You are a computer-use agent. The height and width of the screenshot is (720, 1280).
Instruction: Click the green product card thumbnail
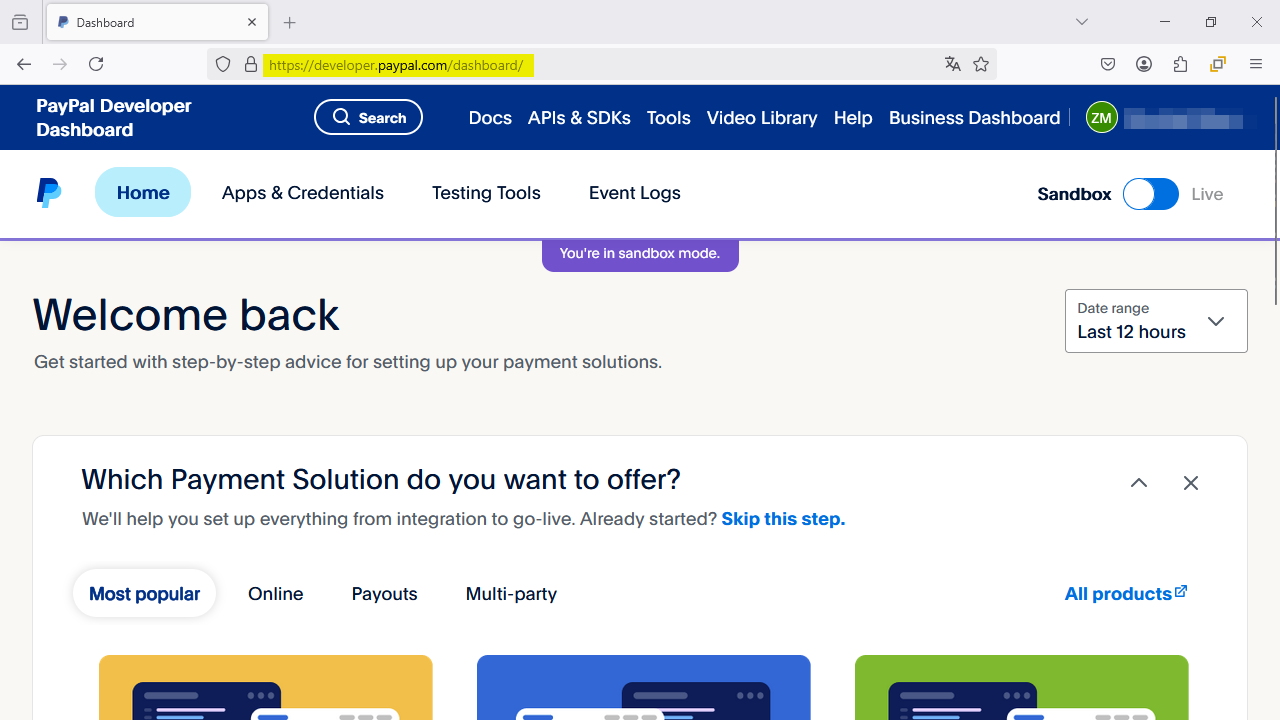pyautogui.click(x=1022, y=687)
